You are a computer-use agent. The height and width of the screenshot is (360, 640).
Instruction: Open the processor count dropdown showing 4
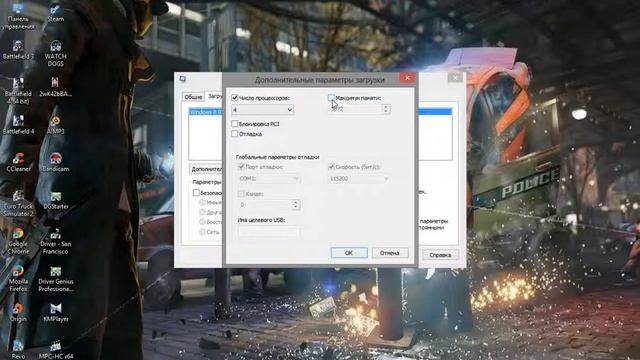tap(262, 110)
